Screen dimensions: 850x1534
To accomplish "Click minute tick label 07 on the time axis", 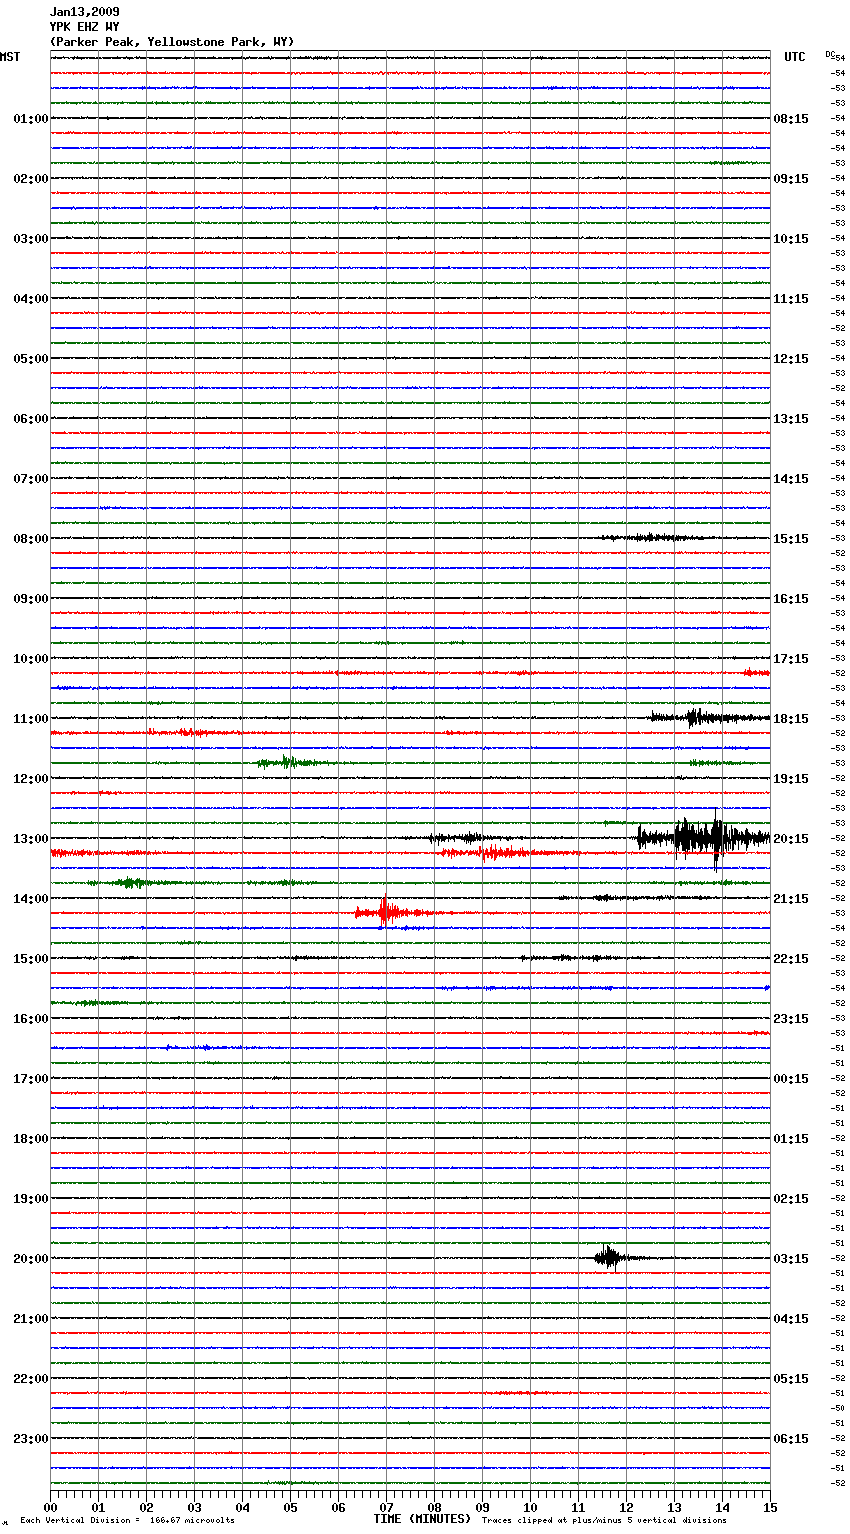I will tap(386, 1507).
